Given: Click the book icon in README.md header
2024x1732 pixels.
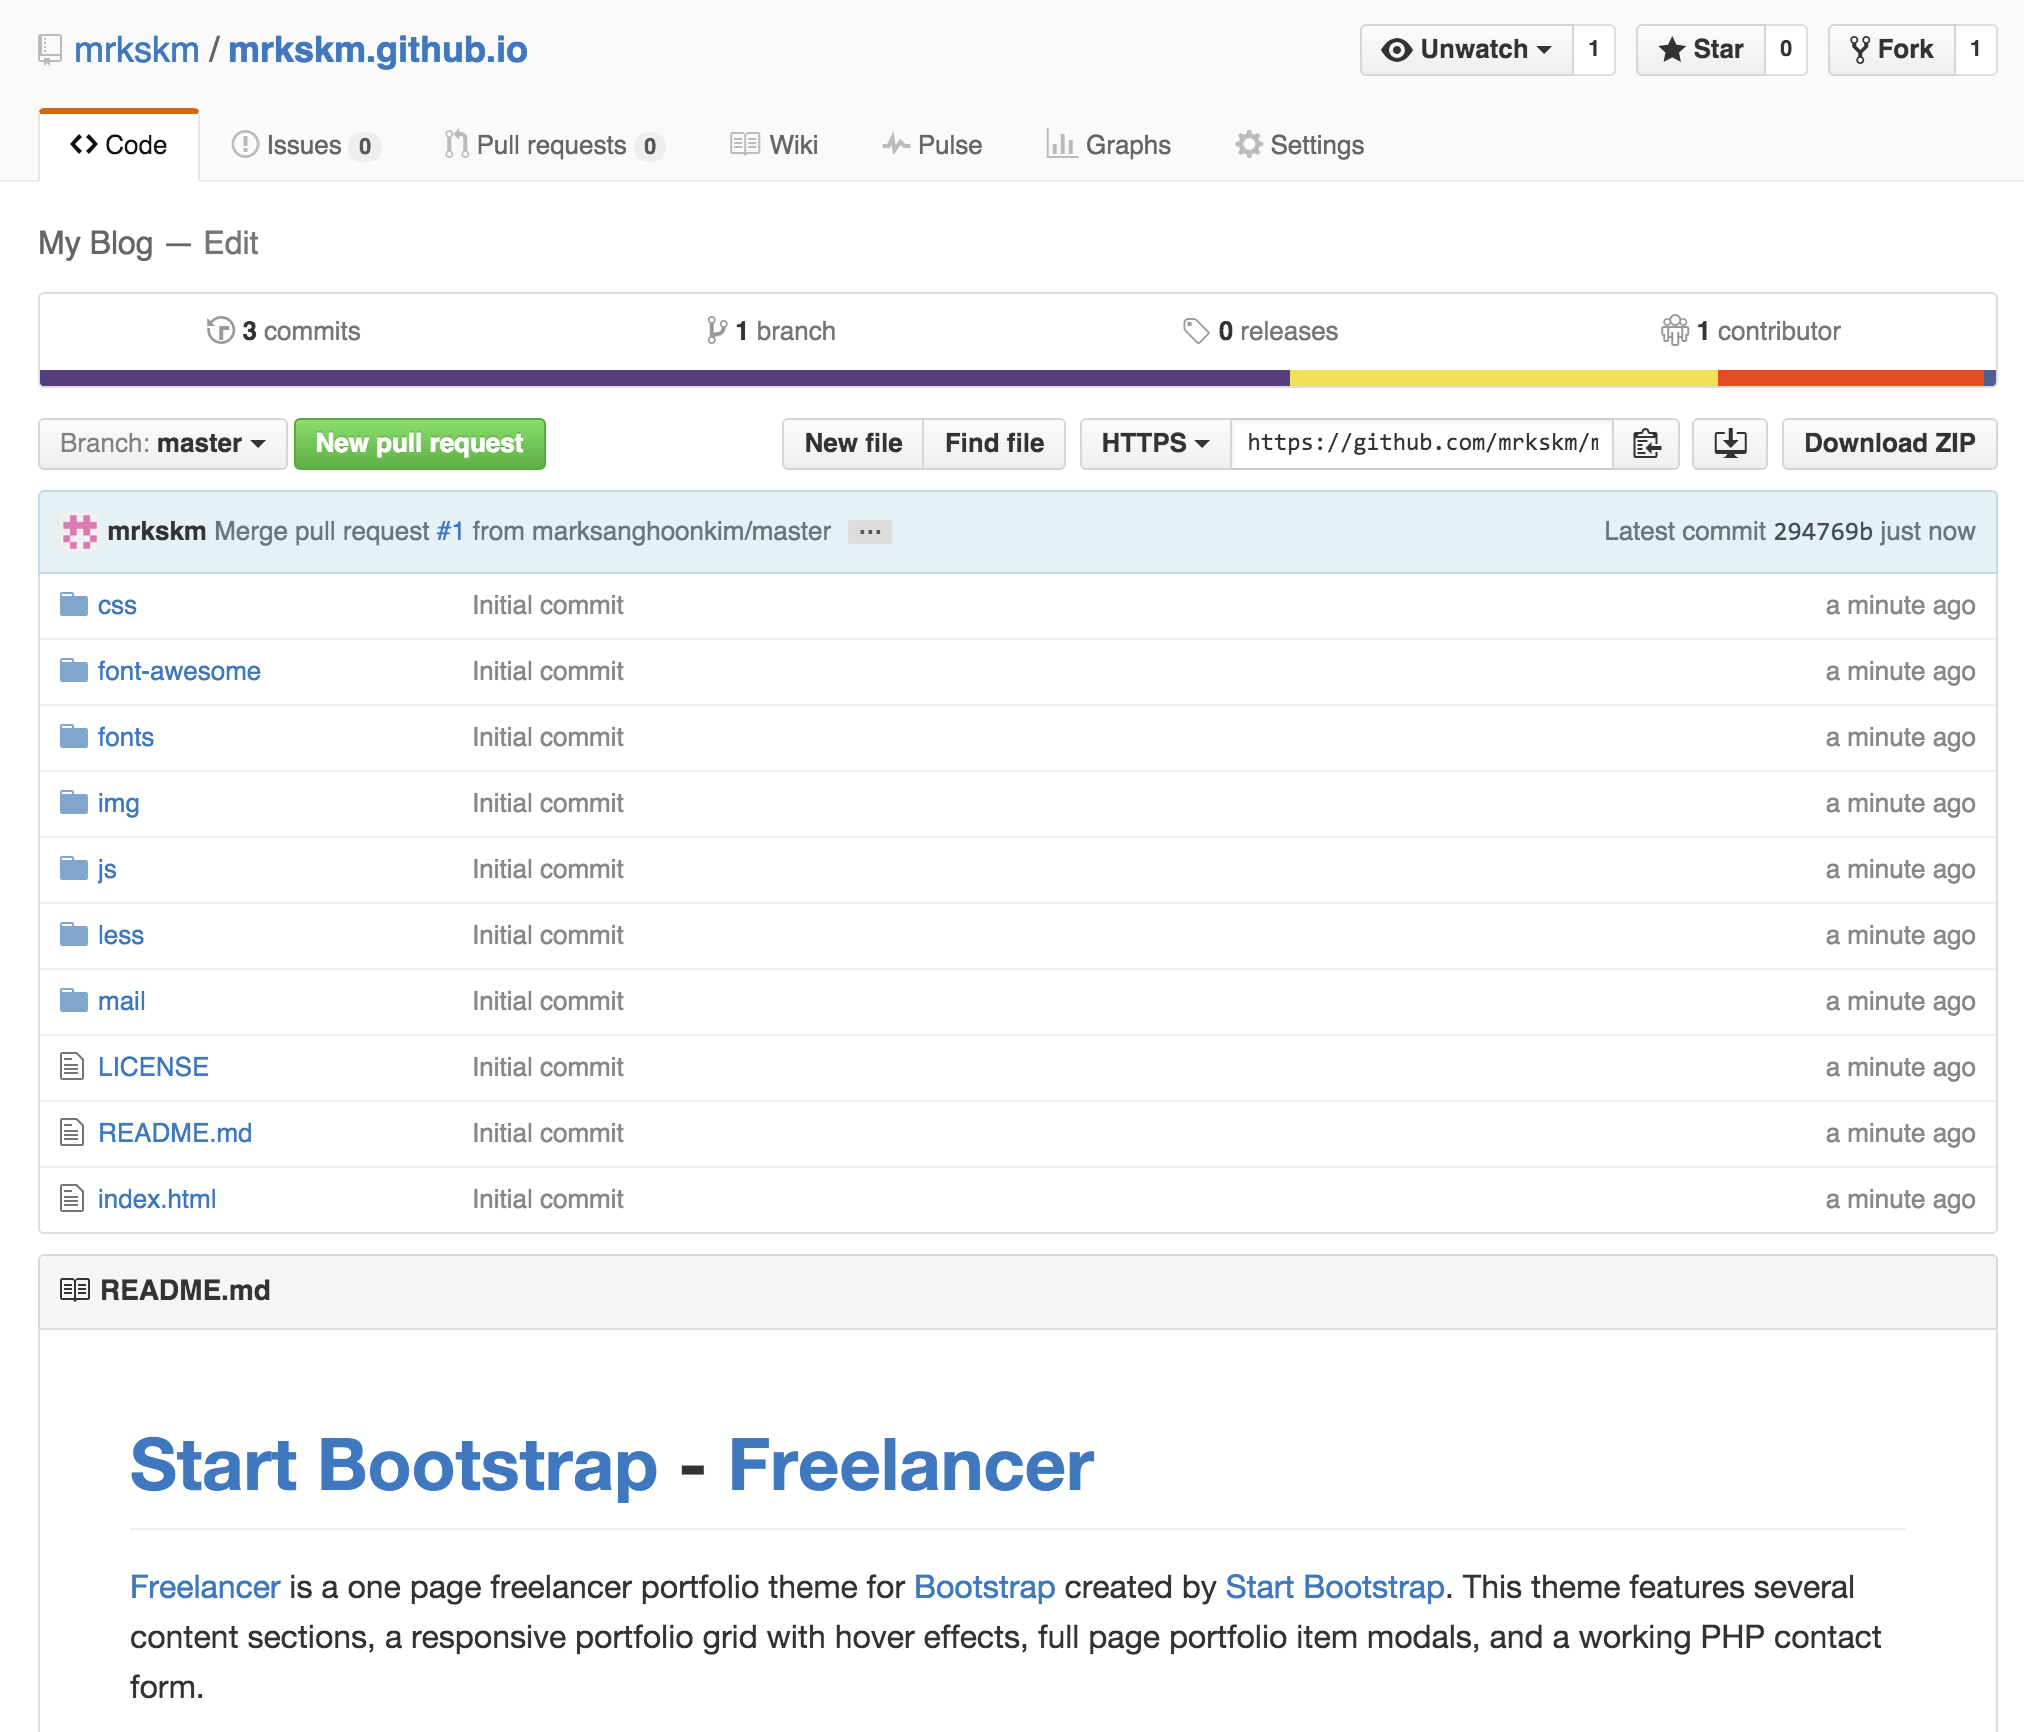Looking at the screenshot, I should click(75, 1290).
